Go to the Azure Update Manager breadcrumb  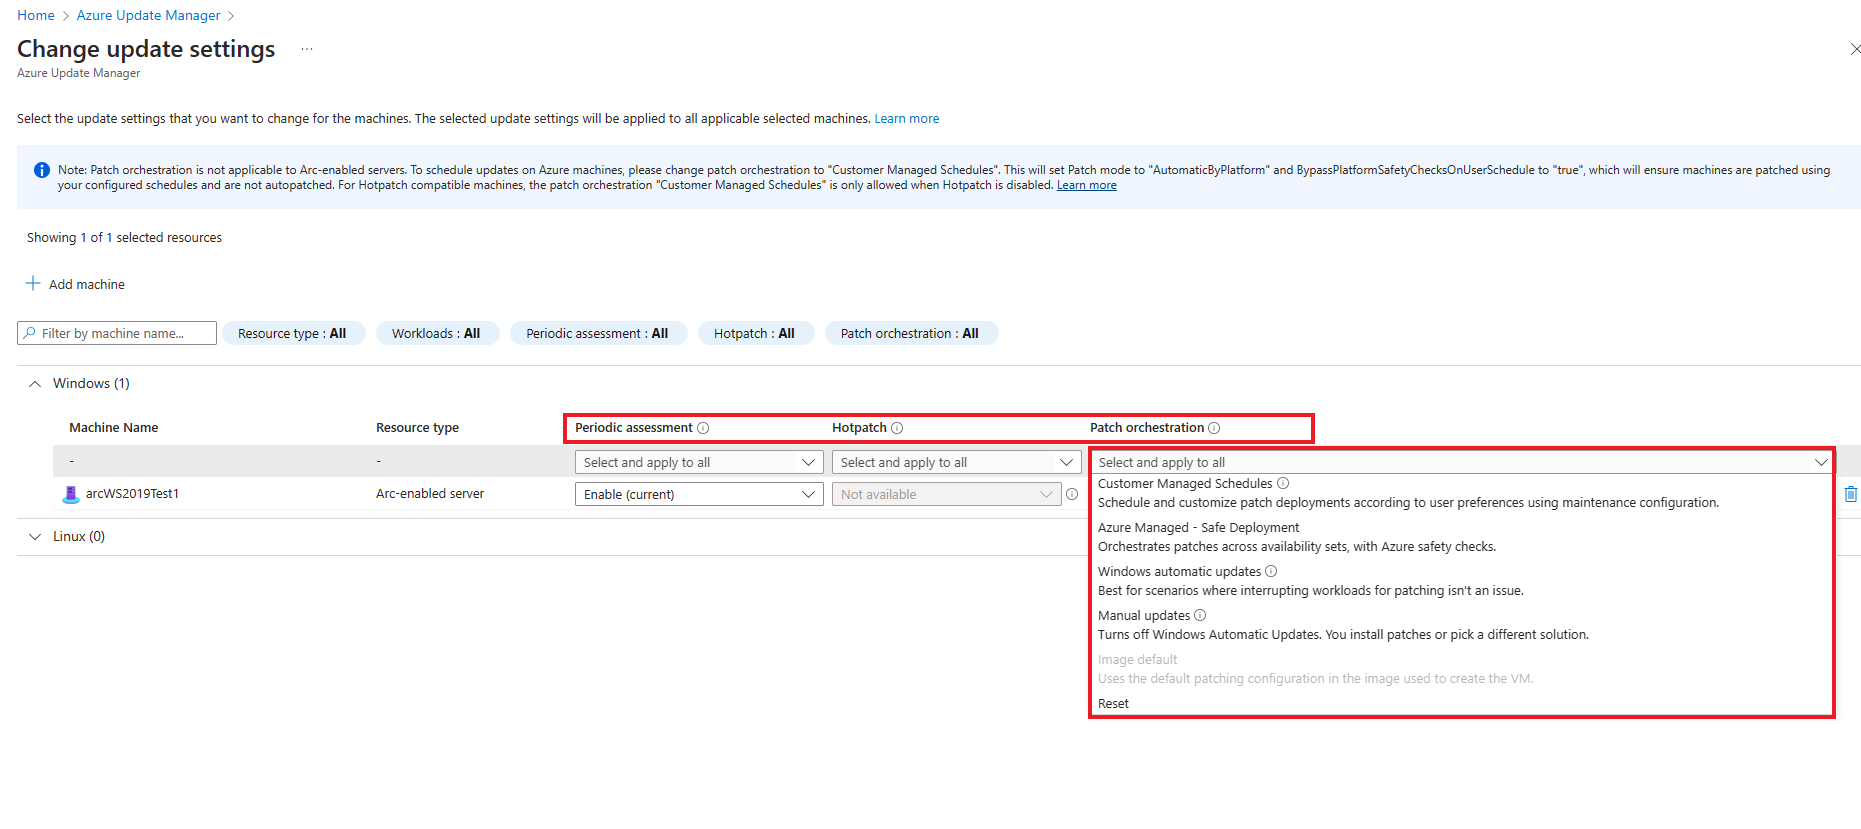(x=148, y=15)
